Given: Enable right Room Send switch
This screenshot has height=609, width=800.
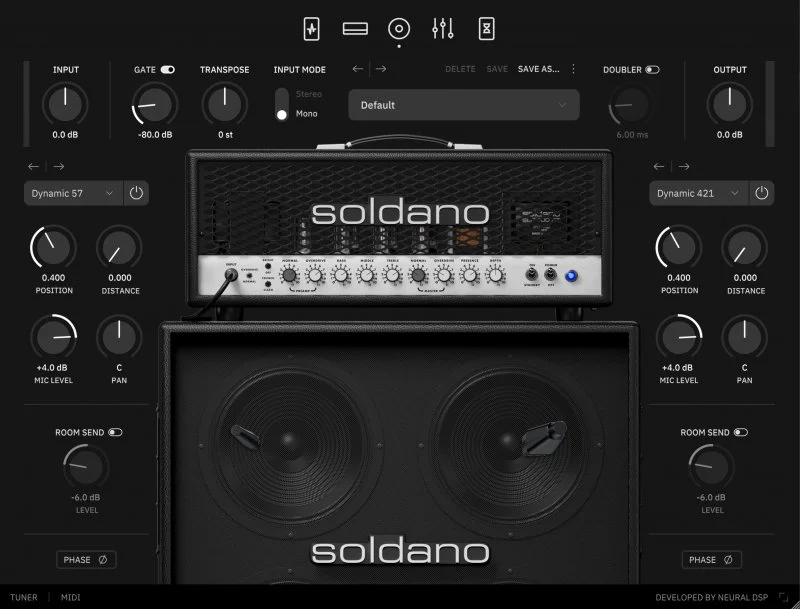Looking at the screenshot, I should [x=741, y=433].
